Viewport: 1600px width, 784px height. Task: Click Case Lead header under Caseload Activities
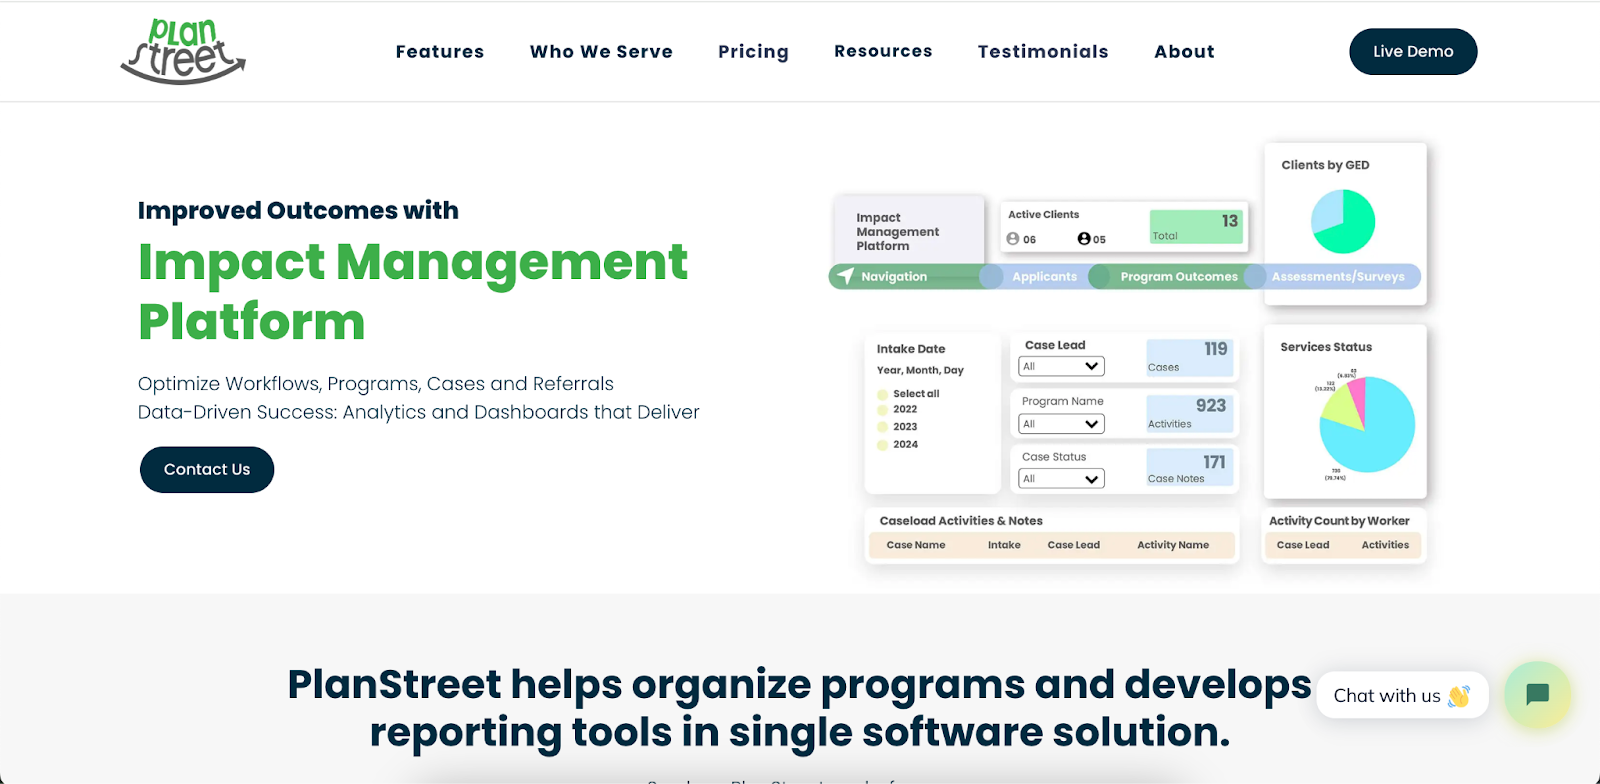[1074, 545]
